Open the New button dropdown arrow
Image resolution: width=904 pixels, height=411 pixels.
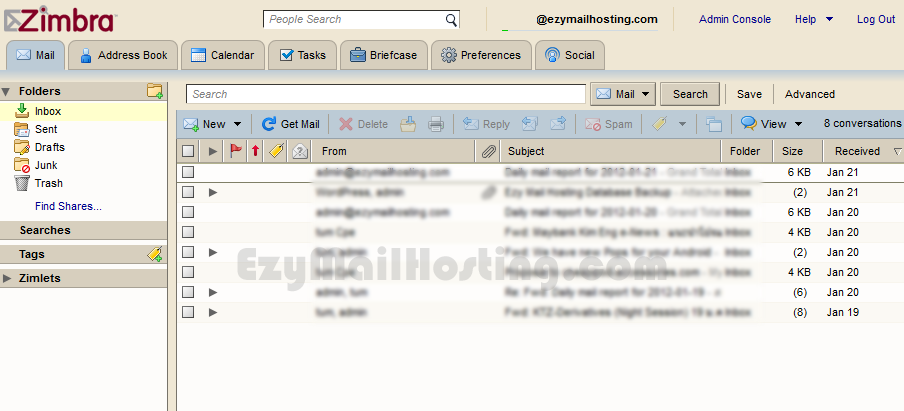click(238, 124)
